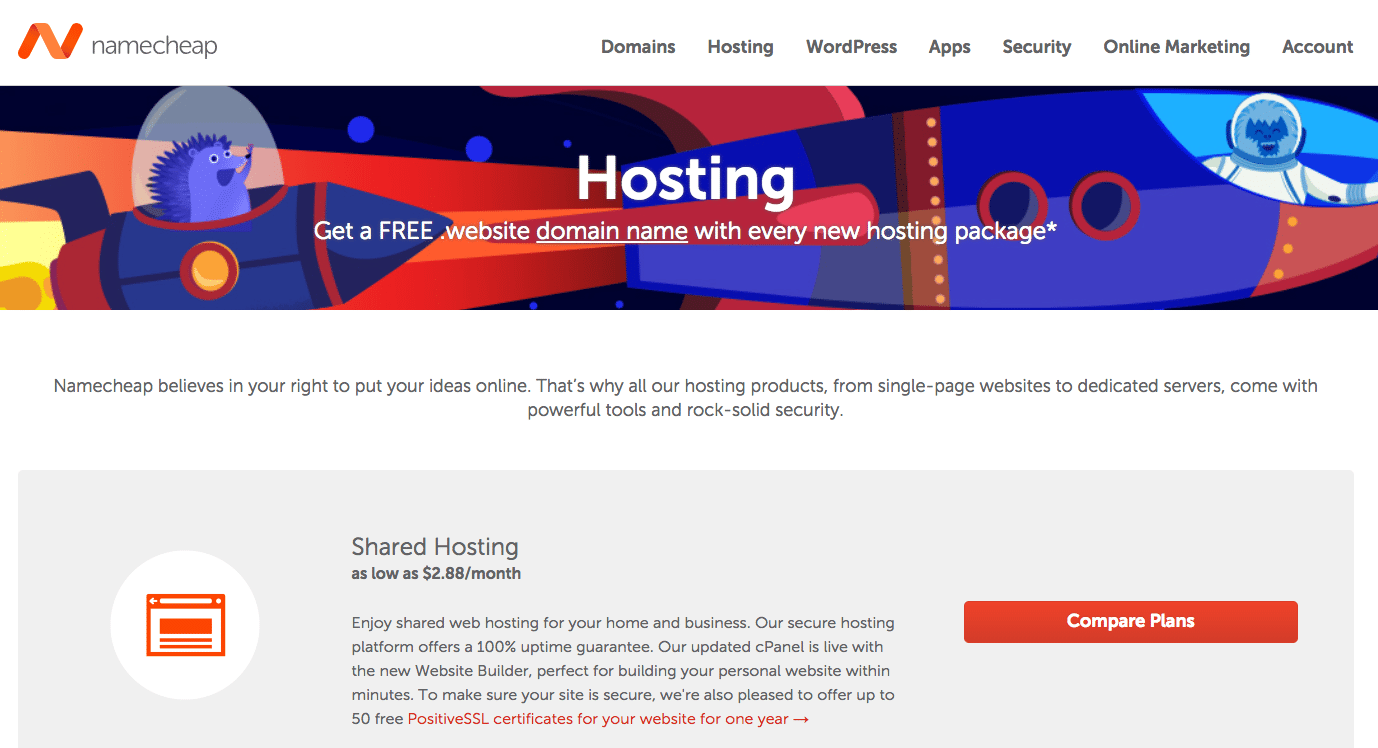Select the Shared Hosting heading
Image resolution: width=1378 pixels, height=748 pixels.
point(435,547)
